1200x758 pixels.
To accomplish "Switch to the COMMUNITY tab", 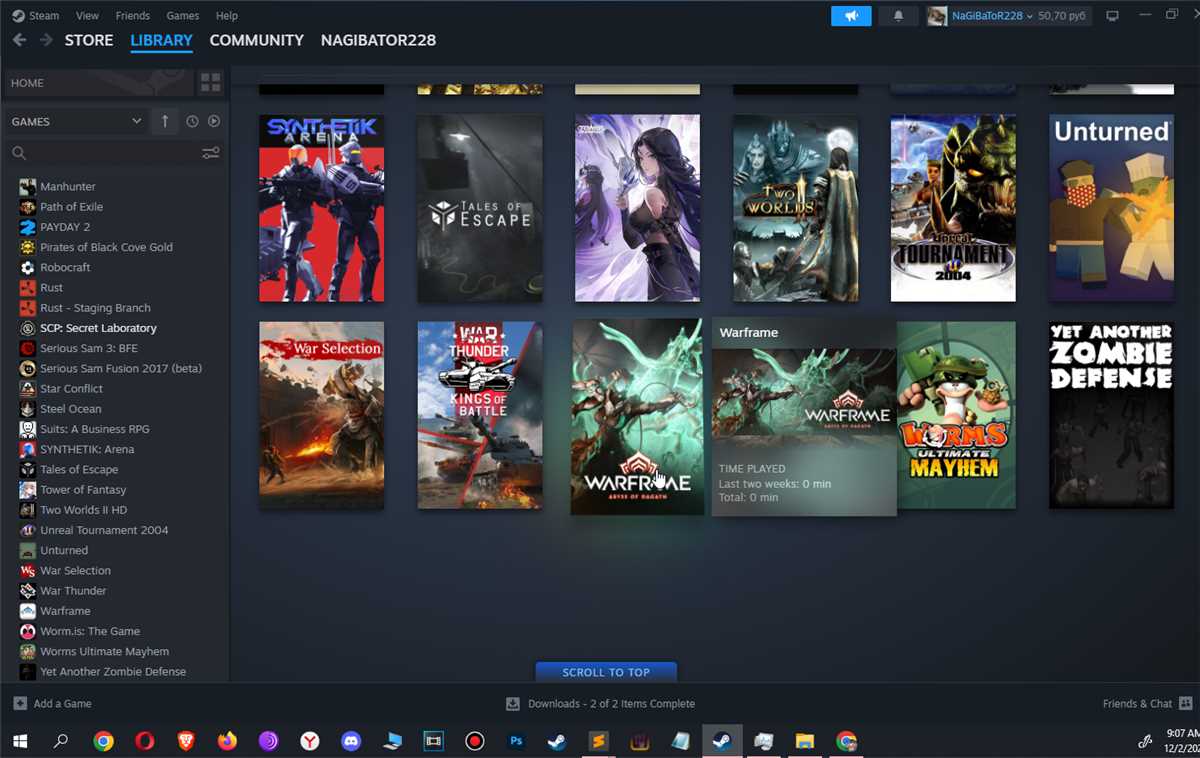I will (x=256, y=40).
